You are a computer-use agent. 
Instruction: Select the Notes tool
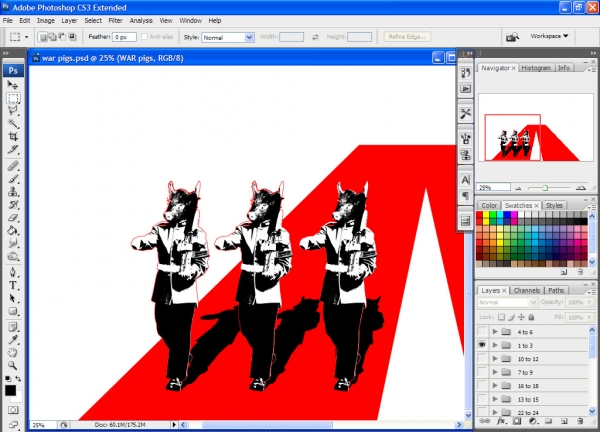[x=13, y=327]
